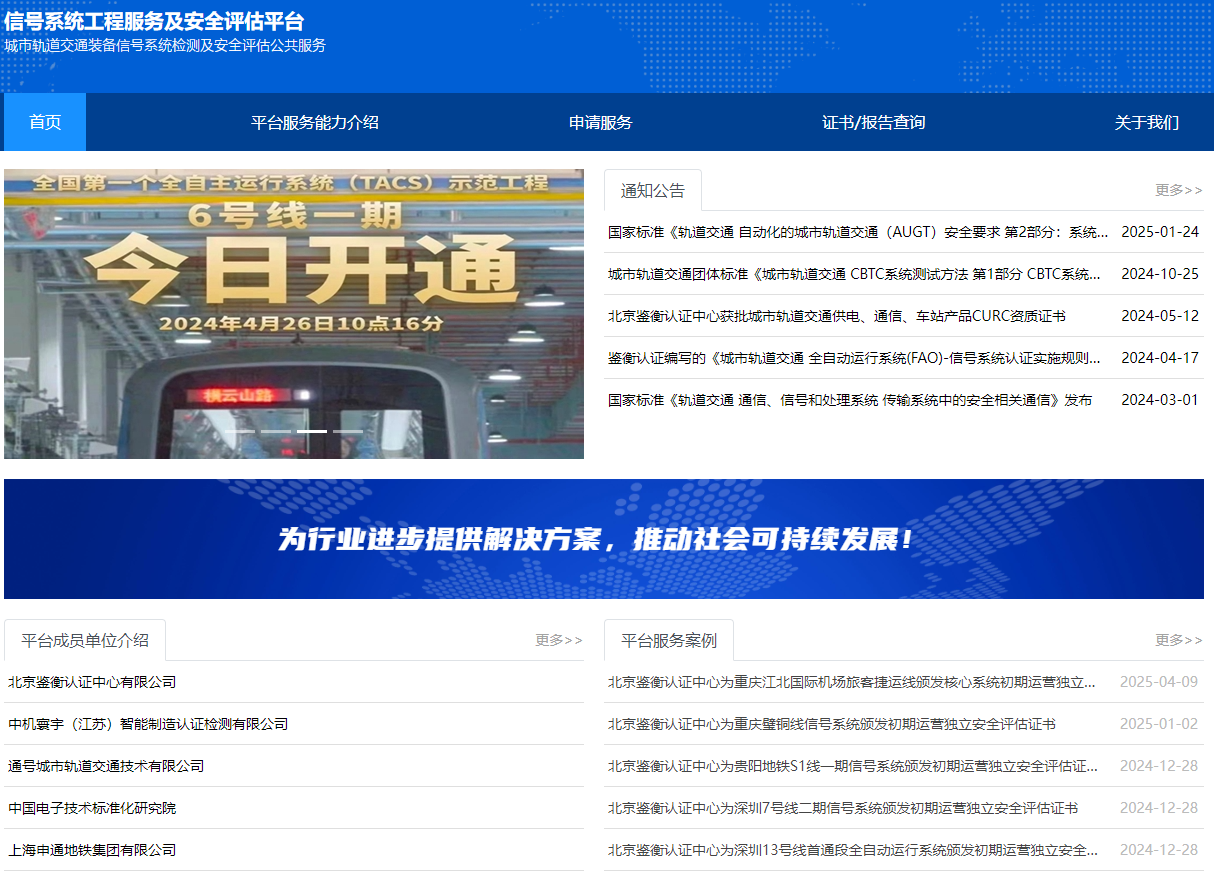
Task: Open the 全自动运行系统(FAO) 认证实施规则 notice
Action: 854,358
